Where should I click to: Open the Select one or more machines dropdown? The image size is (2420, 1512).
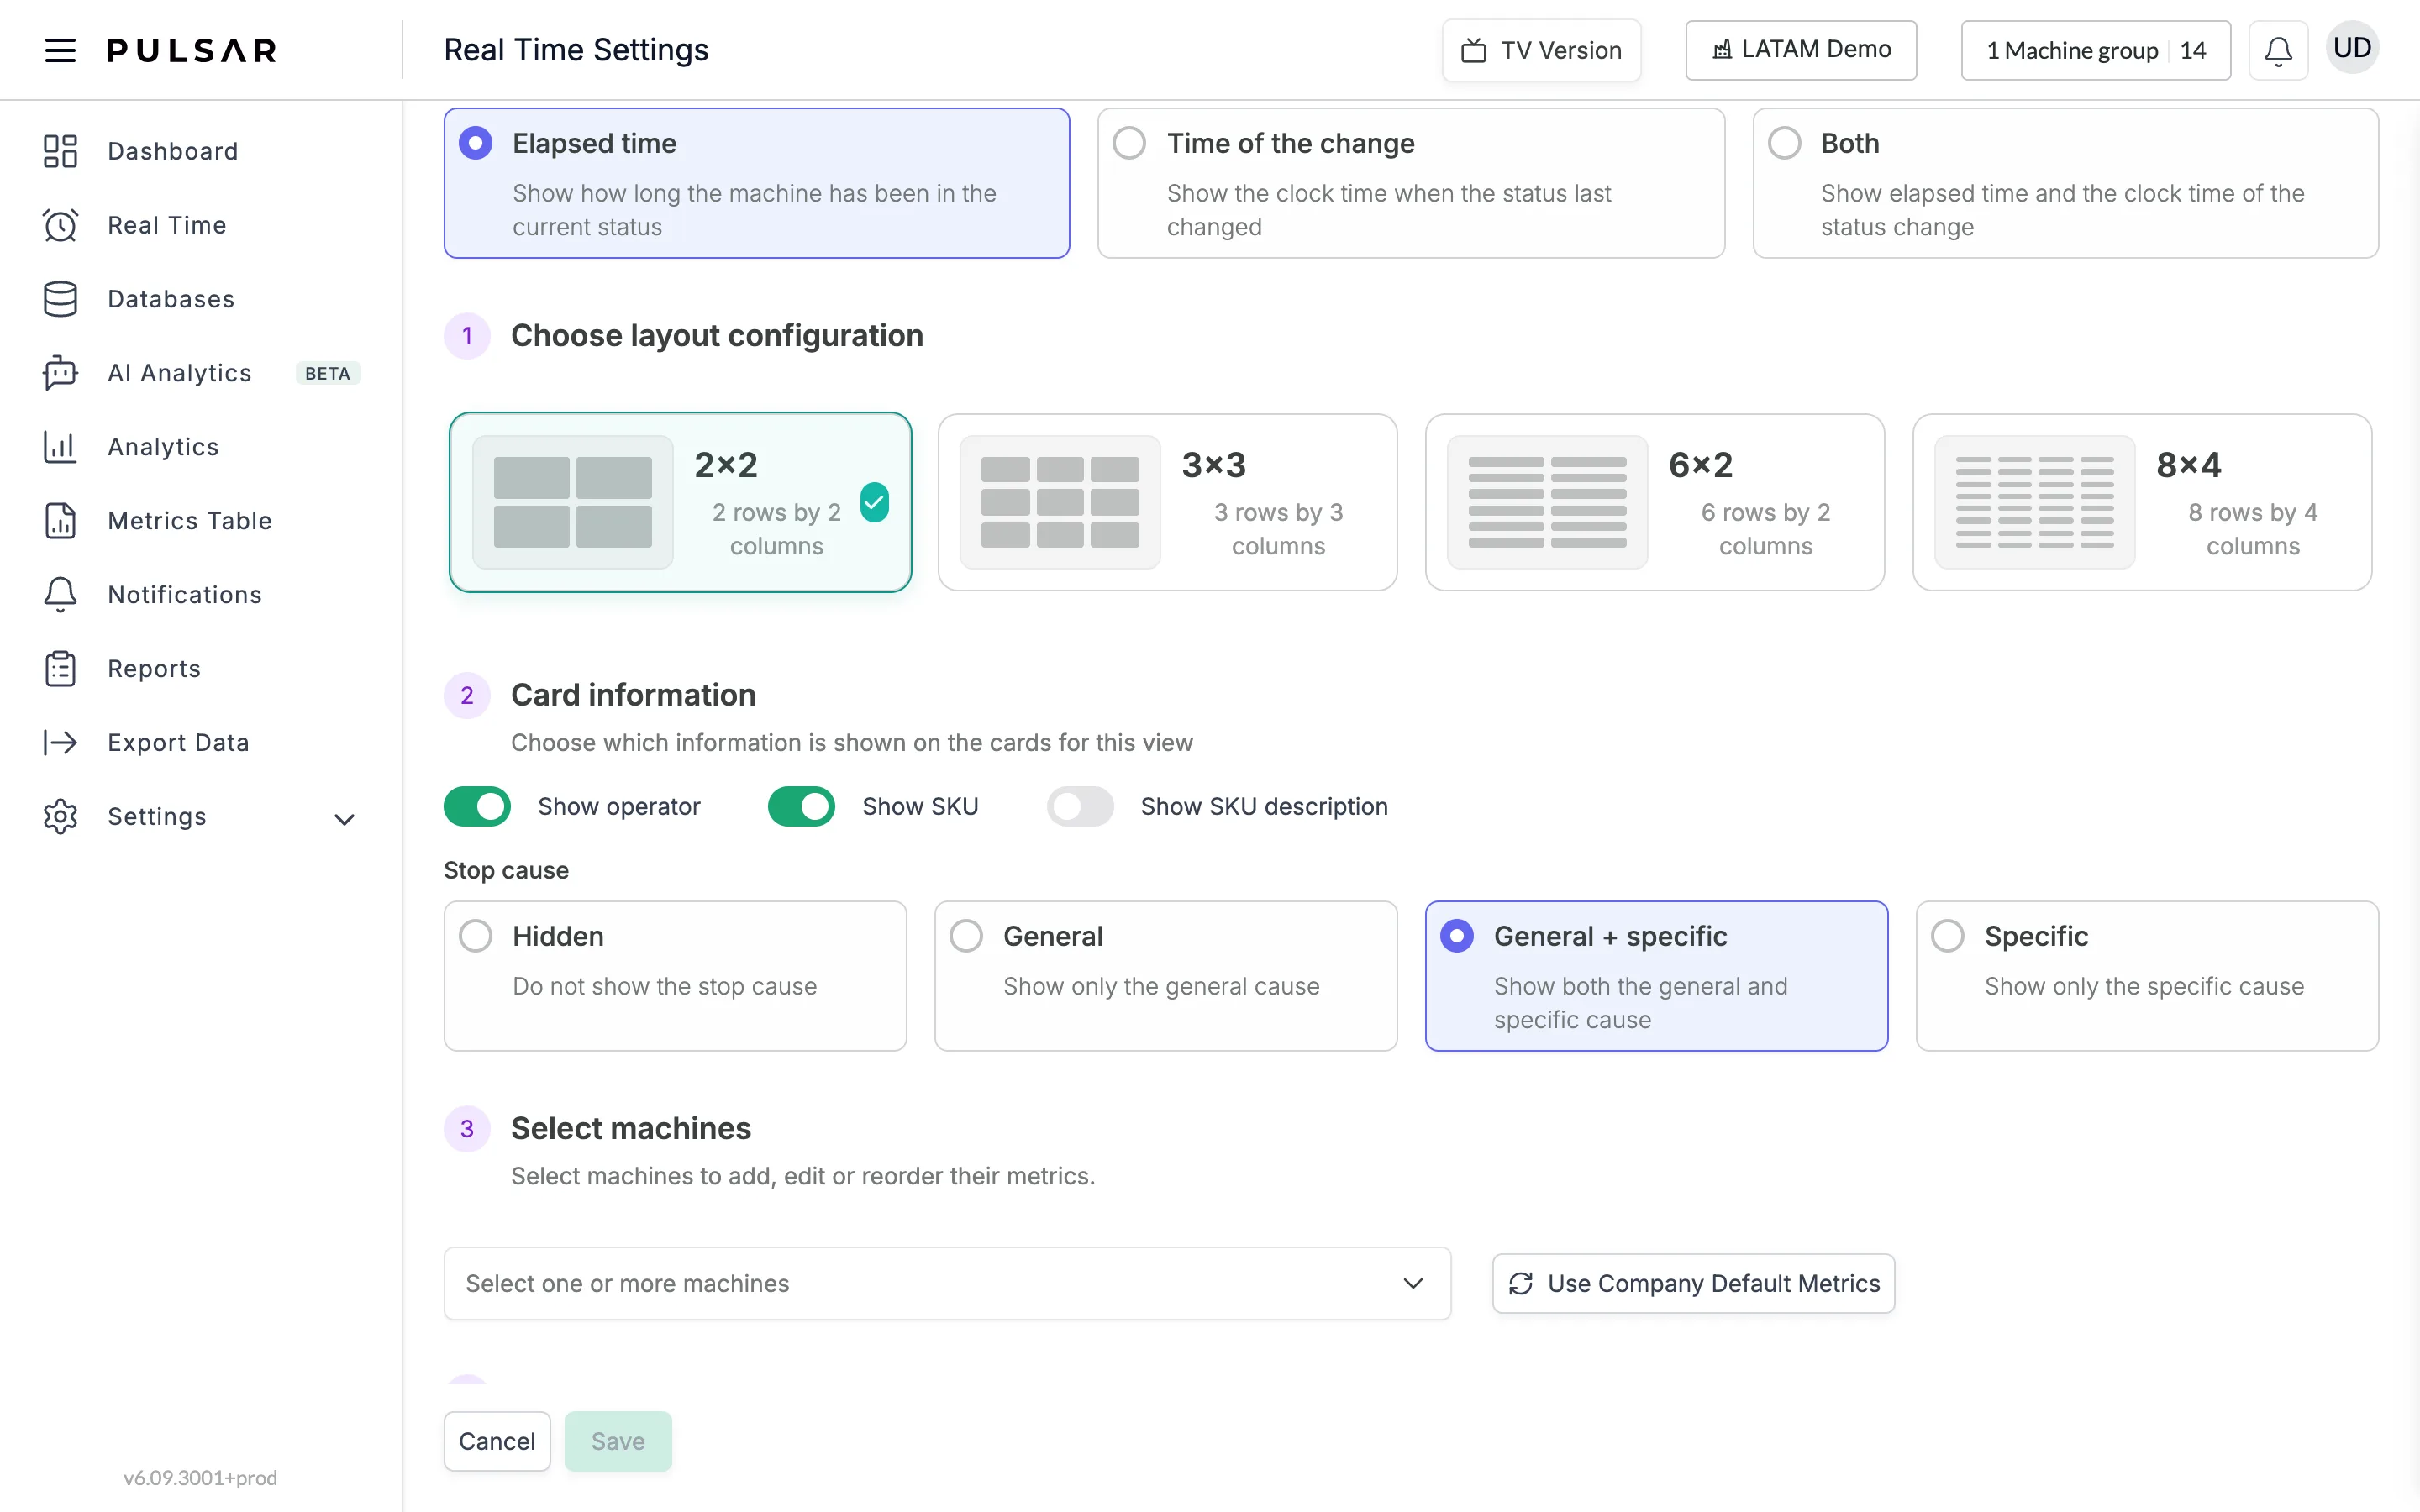[x=947, y=1283]
